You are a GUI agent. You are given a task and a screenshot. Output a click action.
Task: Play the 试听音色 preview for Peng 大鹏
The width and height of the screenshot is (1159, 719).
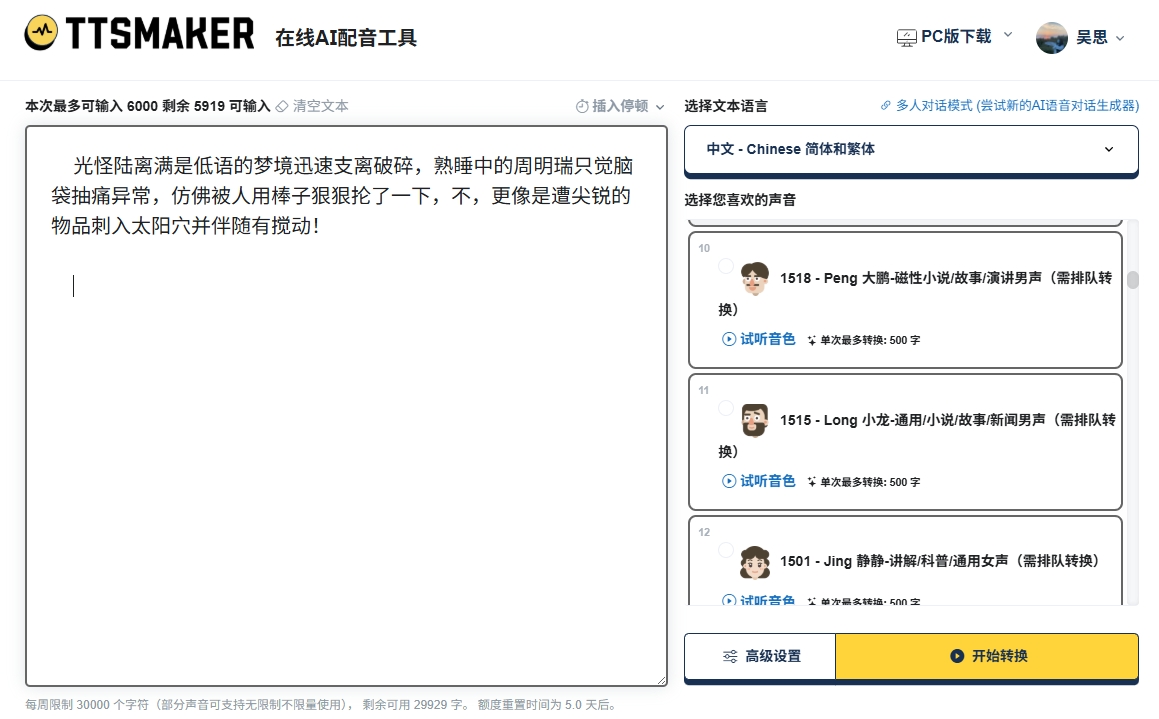[758, 339]
